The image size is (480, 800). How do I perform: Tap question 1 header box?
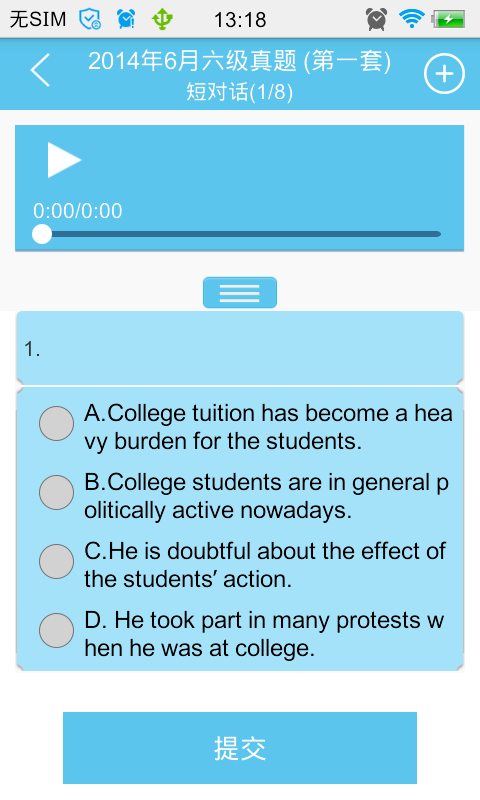[x=240, y=348]
